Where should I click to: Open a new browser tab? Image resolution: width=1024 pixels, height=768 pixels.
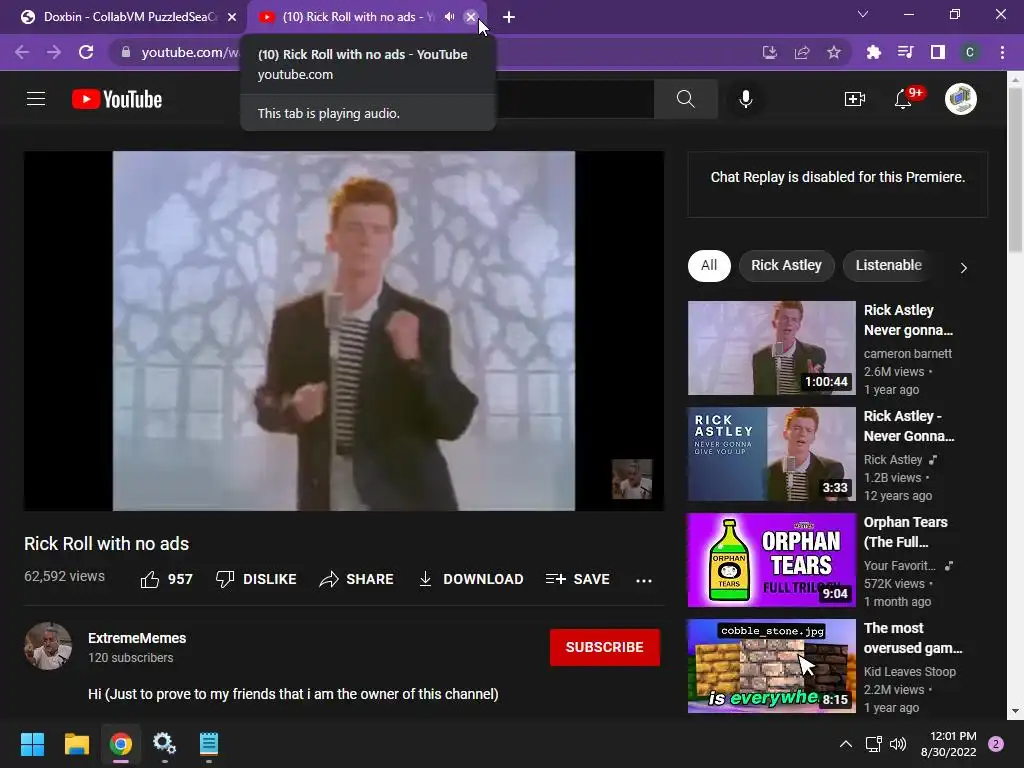[x=509, y=17]
